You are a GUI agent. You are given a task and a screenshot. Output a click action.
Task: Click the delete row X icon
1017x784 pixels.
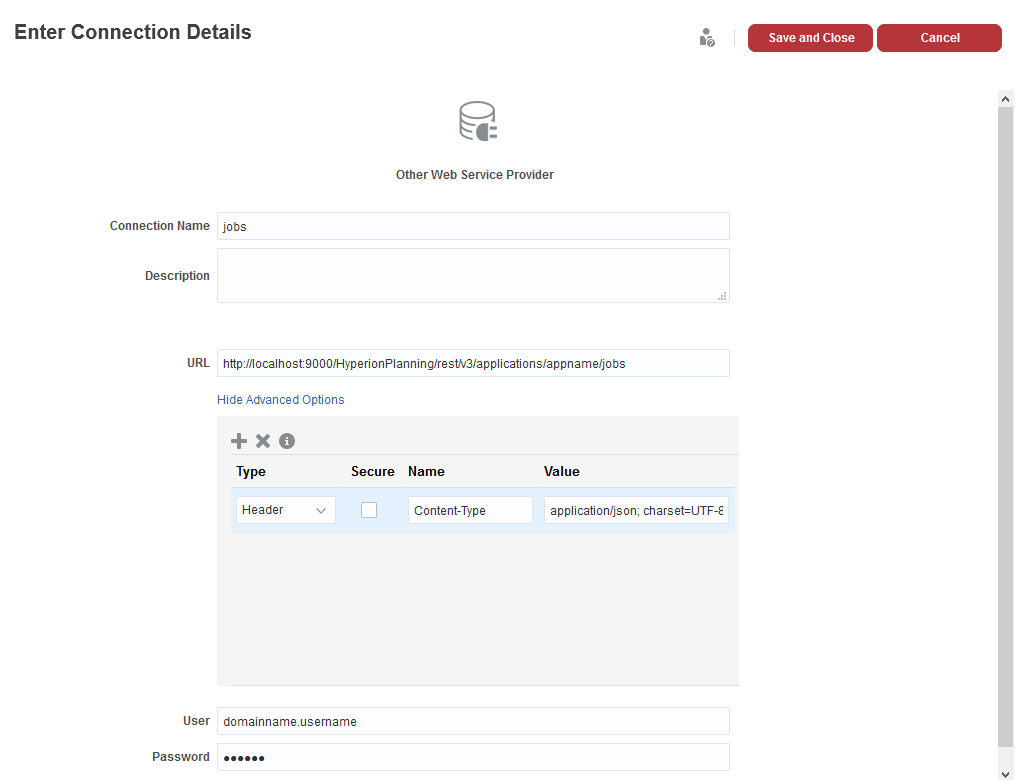pyautogui.click(x=263, y=441)
